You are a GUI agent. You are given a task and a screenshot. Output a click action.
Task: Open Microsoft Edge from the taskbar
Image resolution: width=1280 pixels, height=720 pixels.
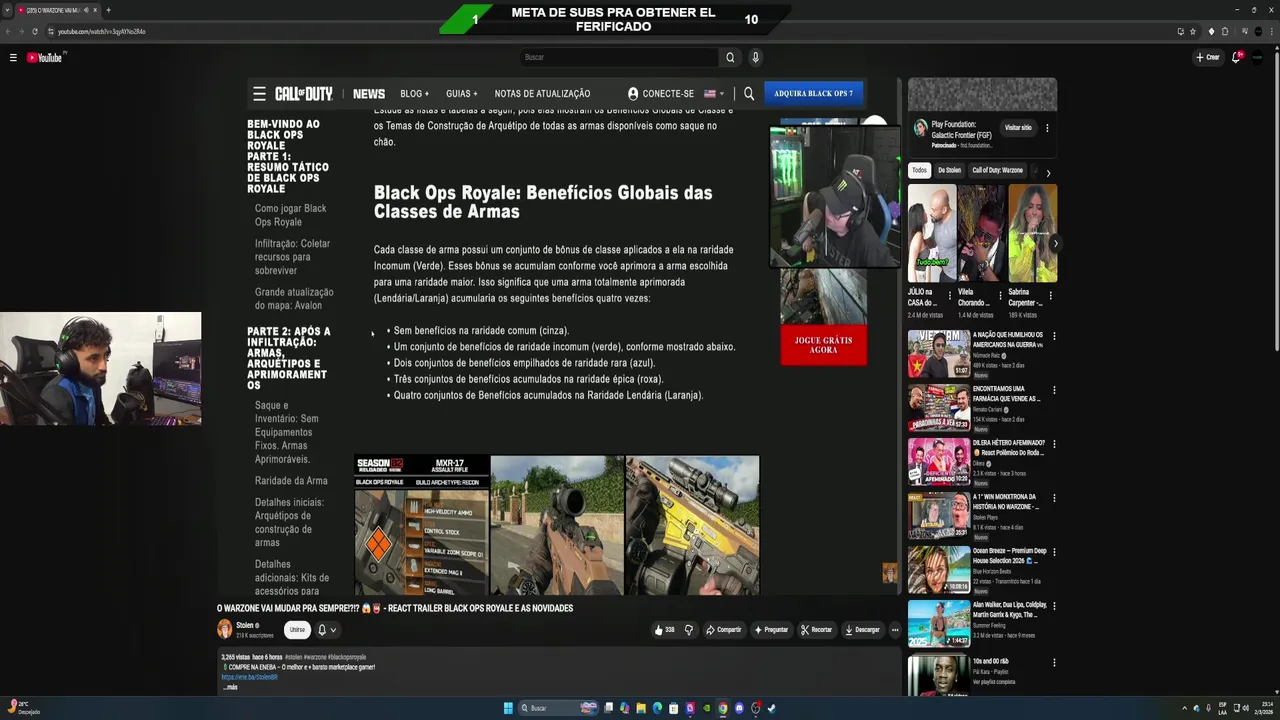(x=657, y=708)
